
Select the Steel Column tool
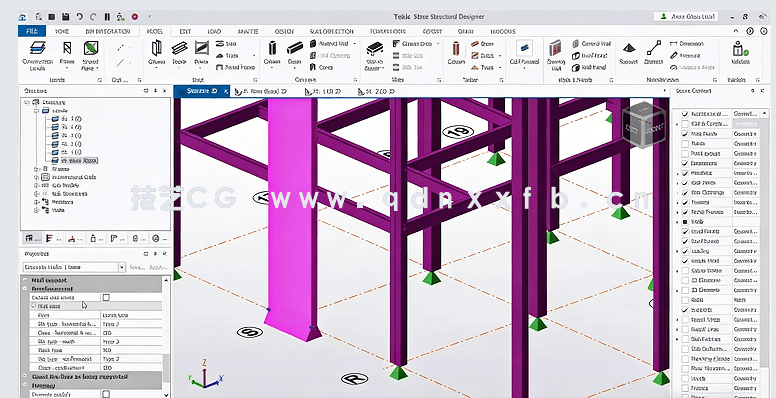[156, 53]
